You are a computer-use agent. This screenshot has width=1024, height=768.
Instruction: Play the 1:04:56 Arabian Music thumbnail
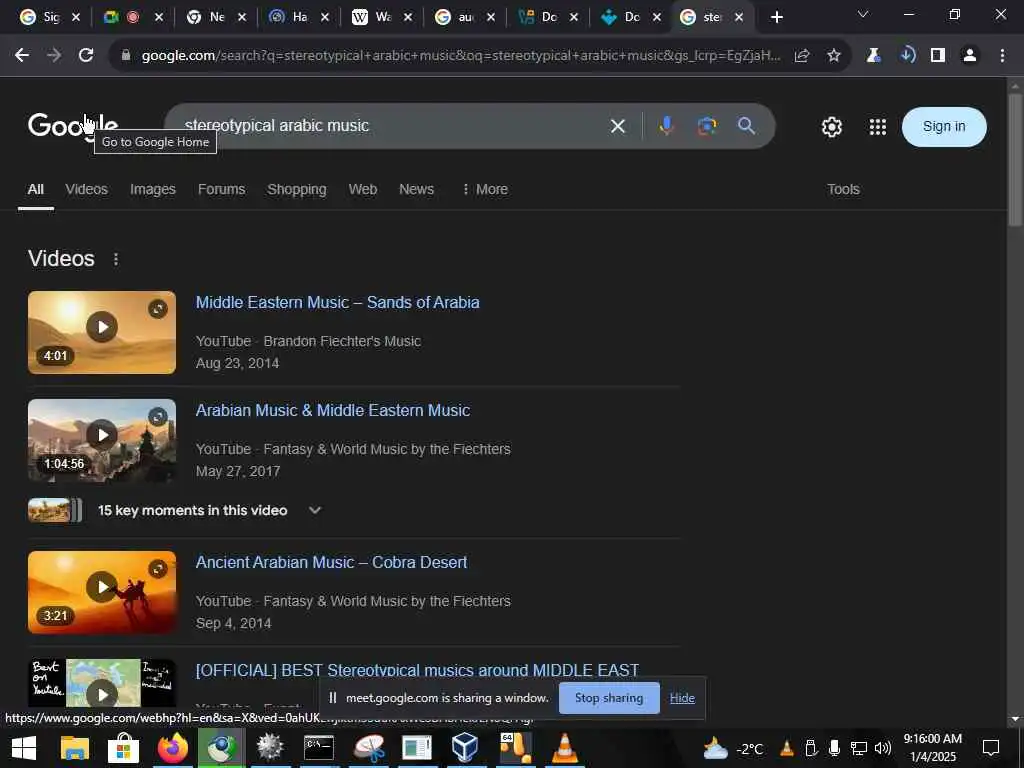click(x=102, y=440)
